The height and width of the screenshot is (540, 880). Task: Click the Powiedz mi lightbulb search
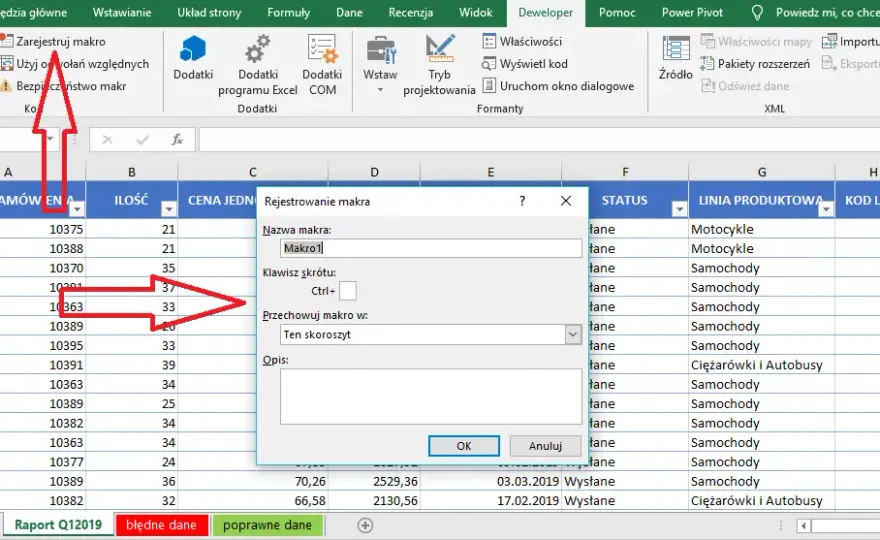757,12
